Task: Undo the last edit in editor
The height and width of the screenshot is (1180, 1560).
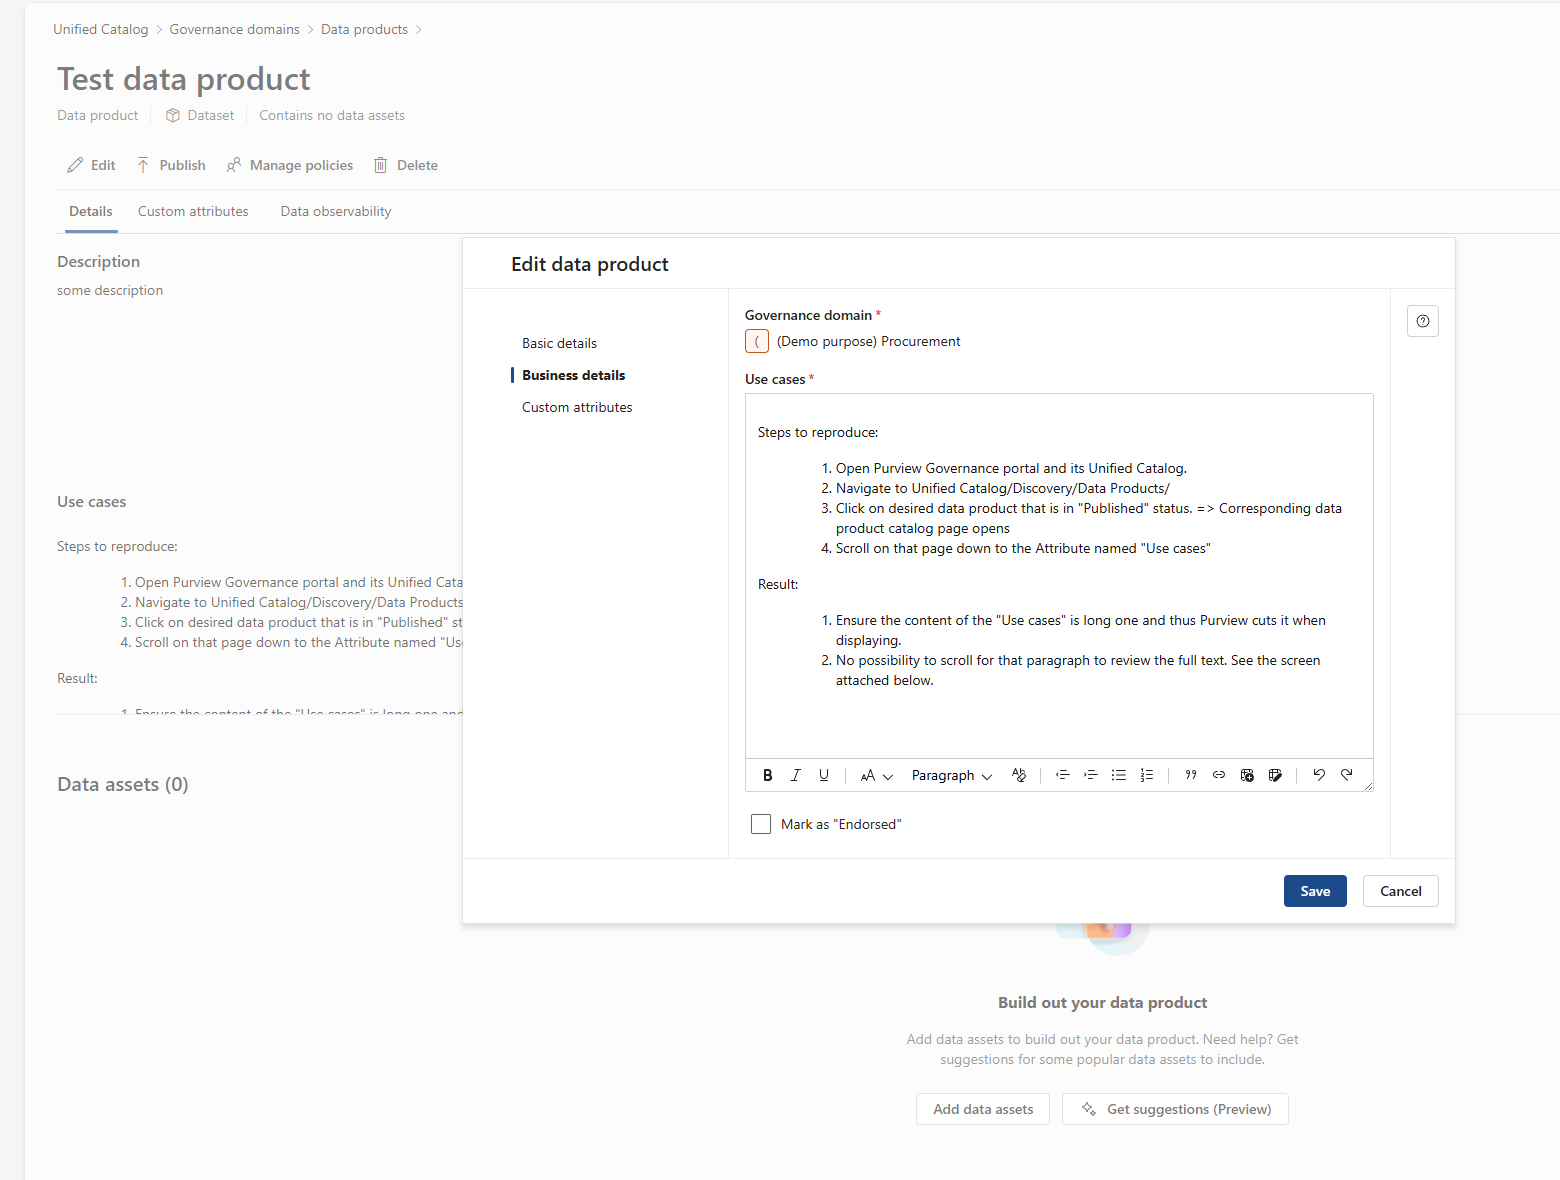Action: click(x=1319, y=775)
